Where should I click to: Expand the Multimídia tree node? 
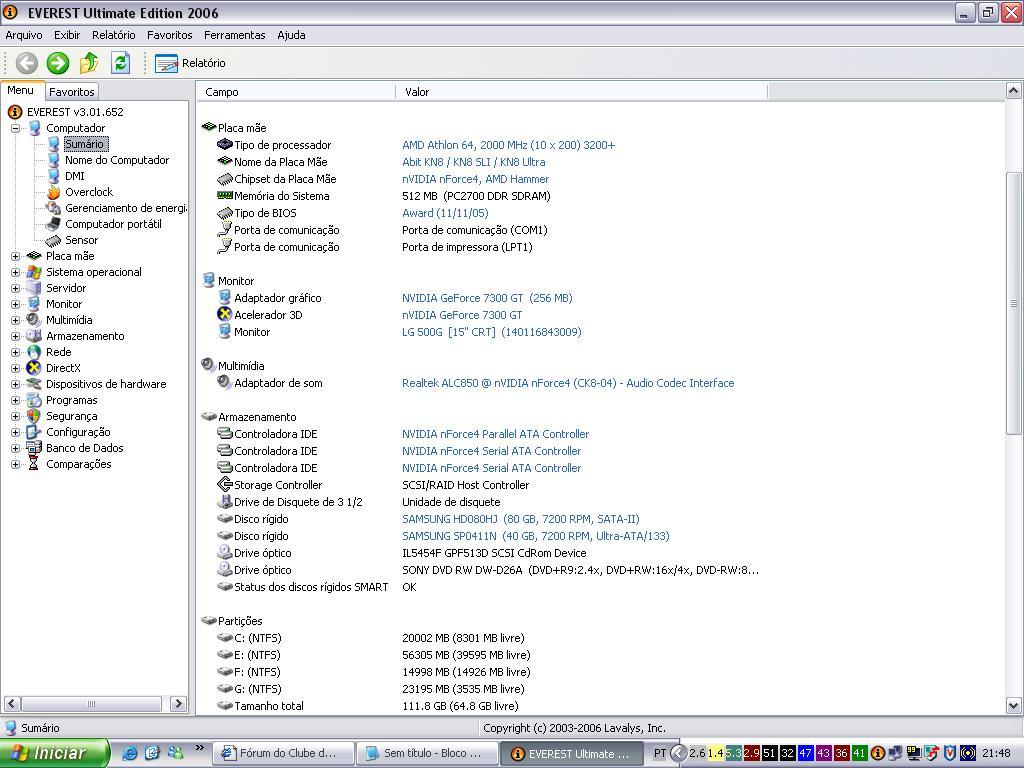(15, 320)
